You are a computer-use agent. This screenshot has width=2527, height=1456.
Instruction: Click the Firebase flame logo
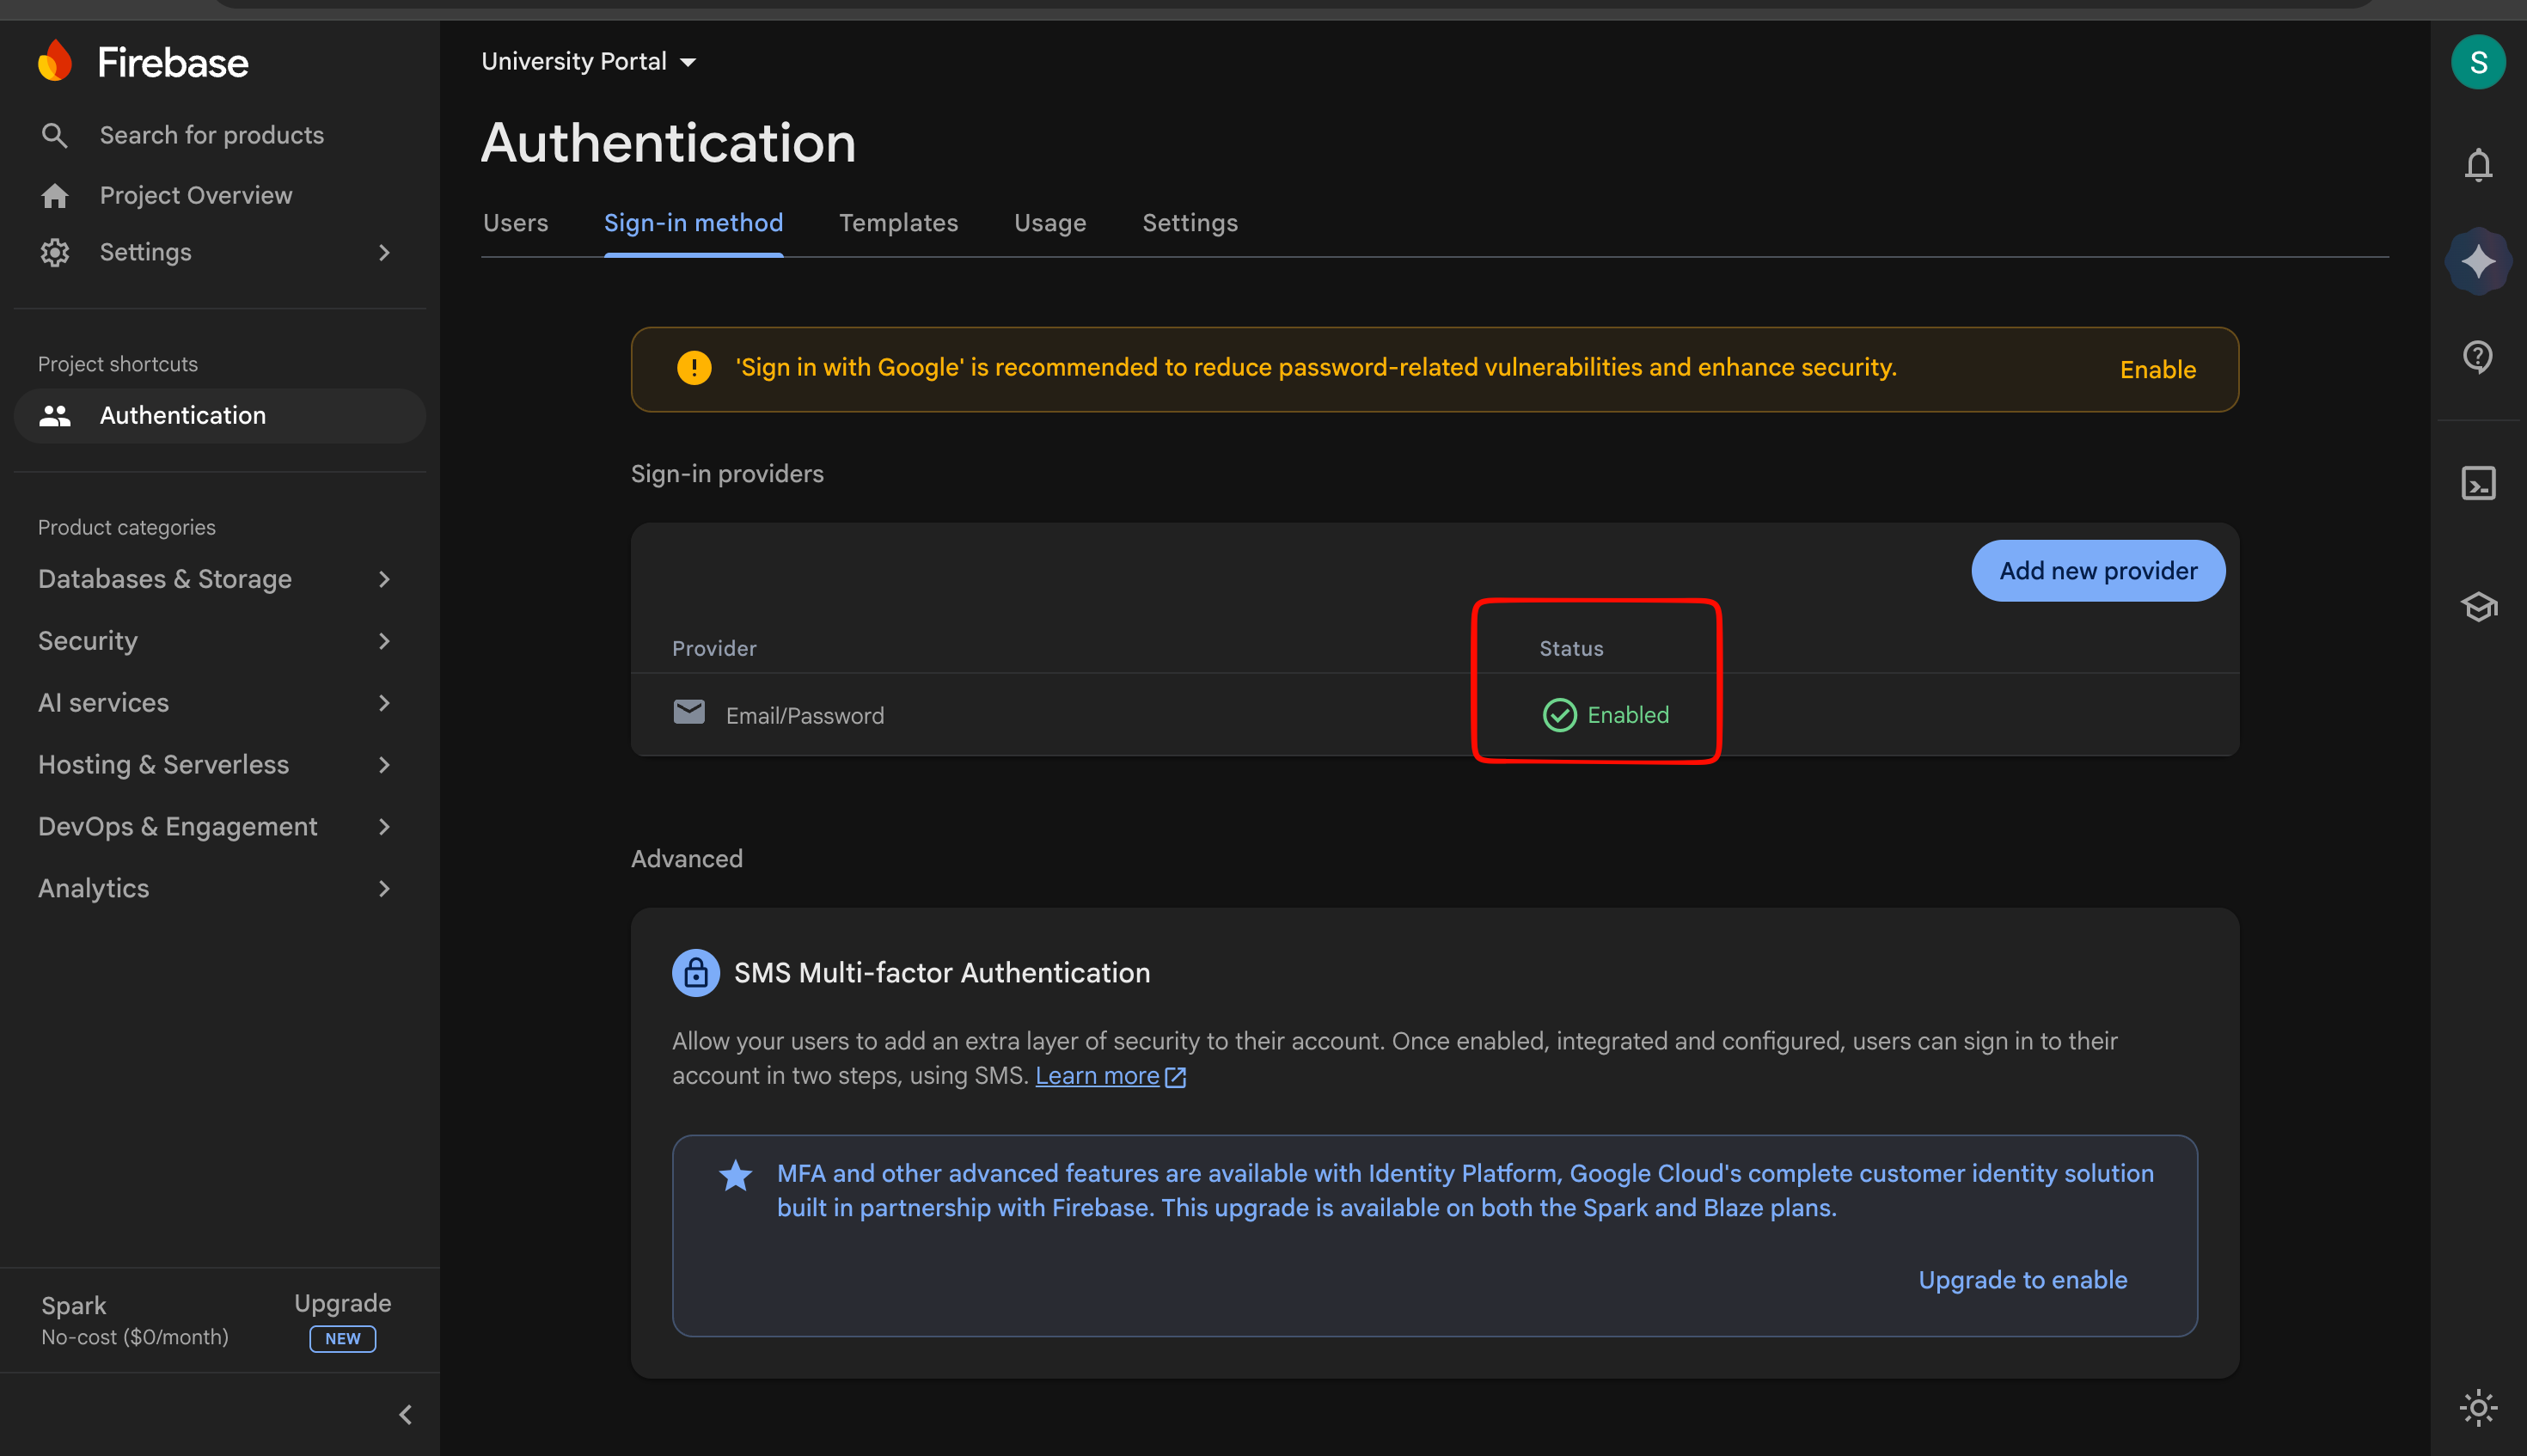coord(55,61)
